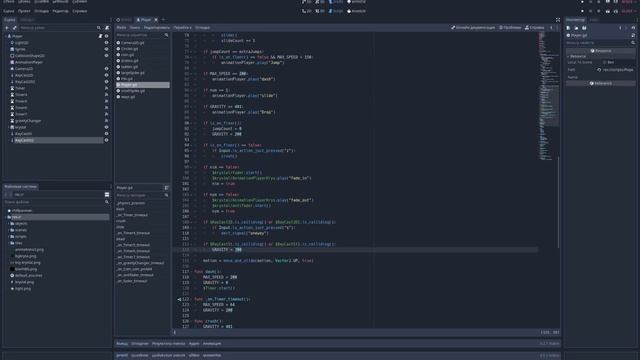Load resource icon in Inspector toolbar
Viewport: 640px width, 360px height.
(x=576, y=28)
